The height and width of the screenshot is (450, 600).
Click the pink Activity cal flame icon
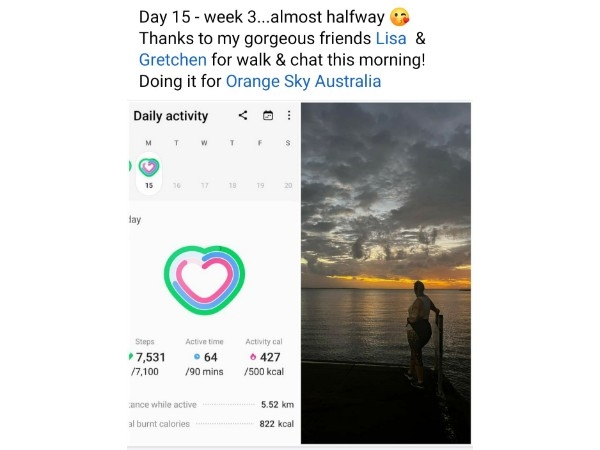[x=253, y=357]
